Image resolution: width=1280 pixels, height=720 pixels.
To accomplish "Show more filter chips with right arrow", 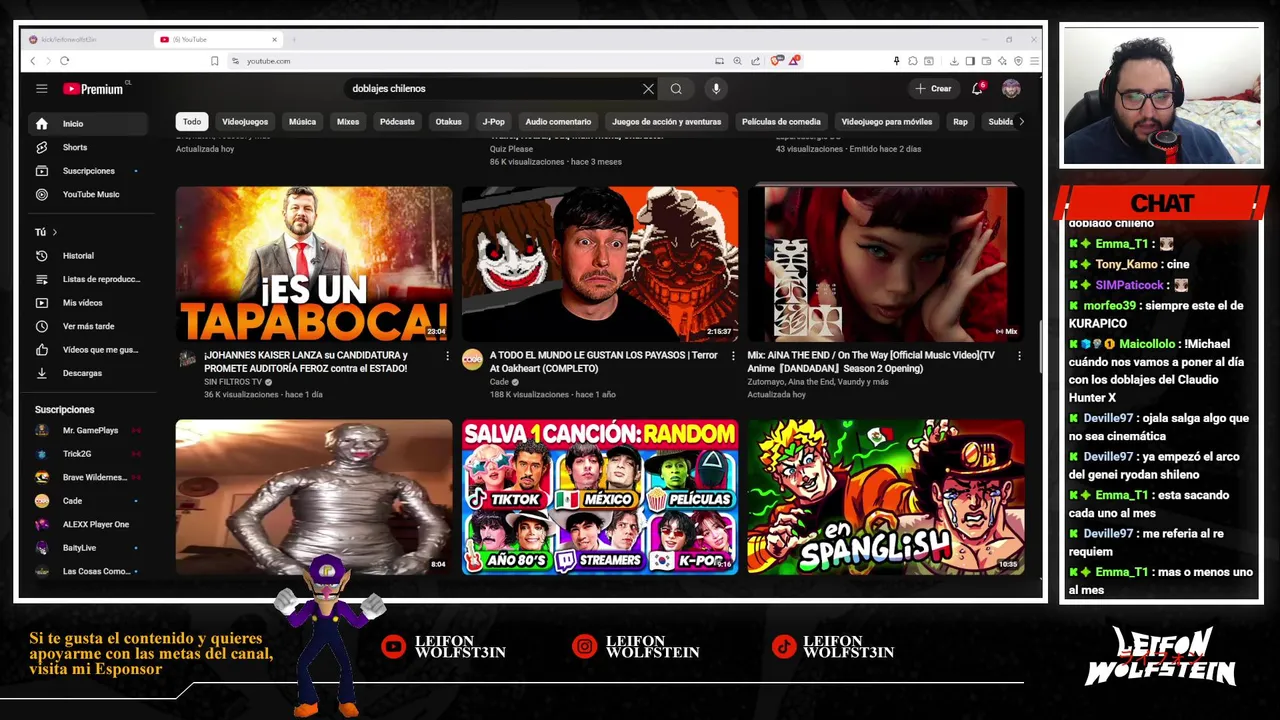I will [1020, 122].
